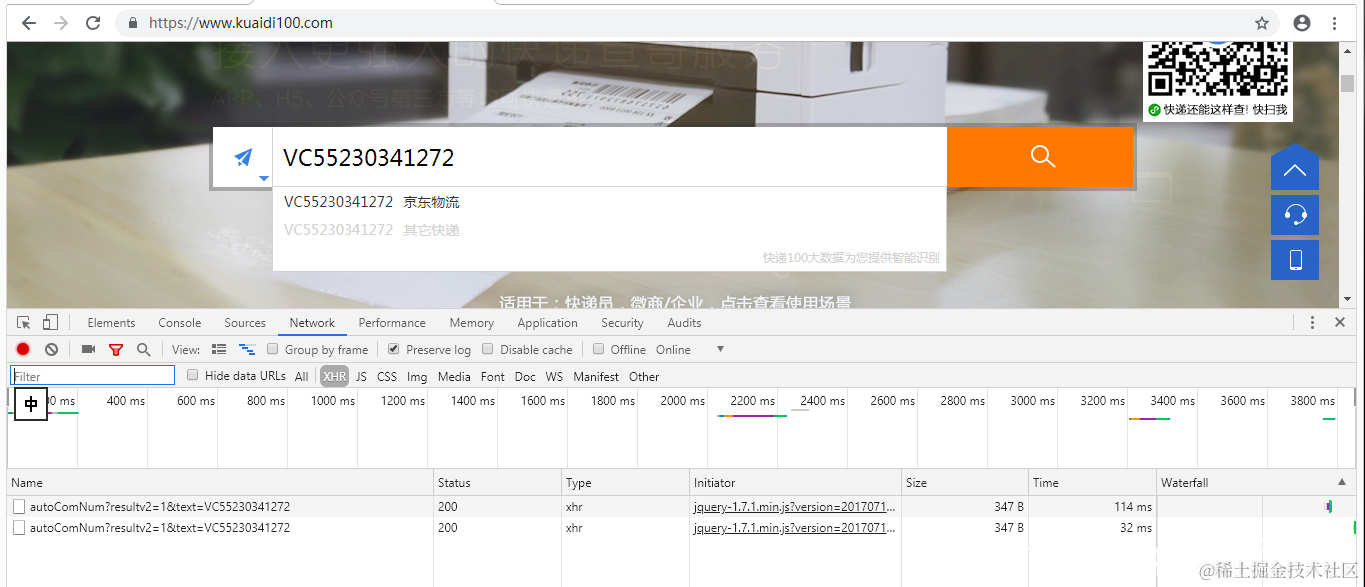Filter requests by Font
The width and height of the screenshot is (1365, 587).
pos(493,377)
